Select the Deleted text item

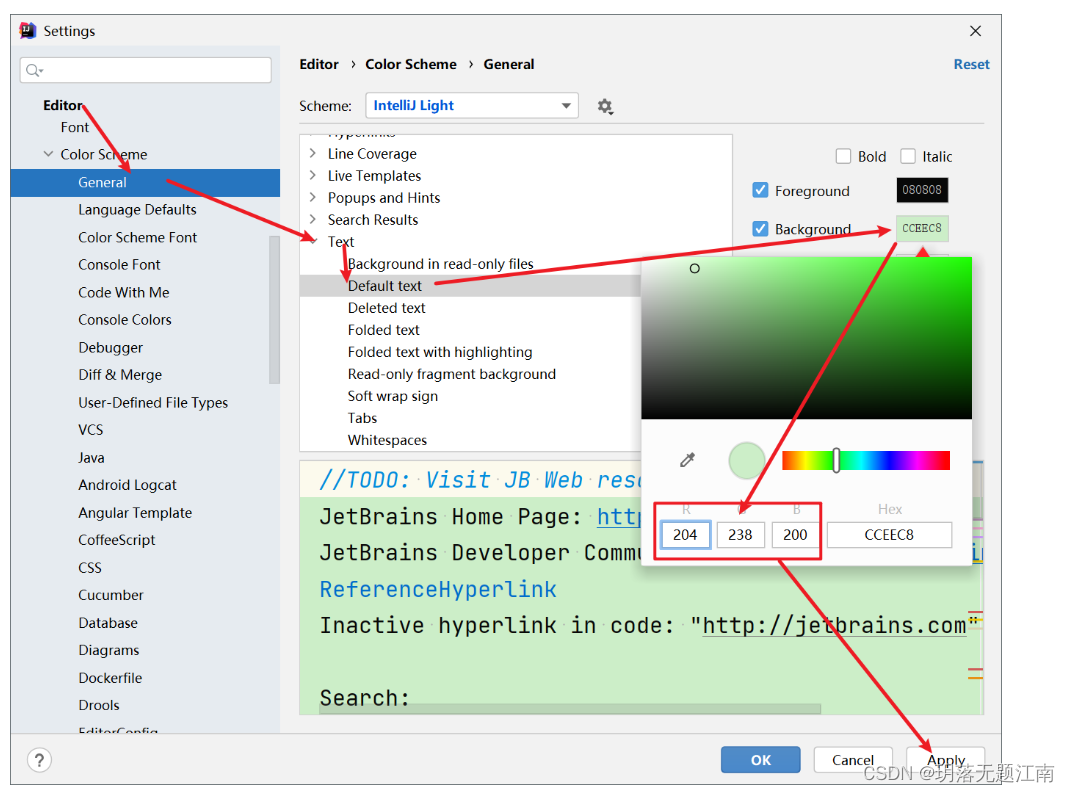click(x=386, y=308)
